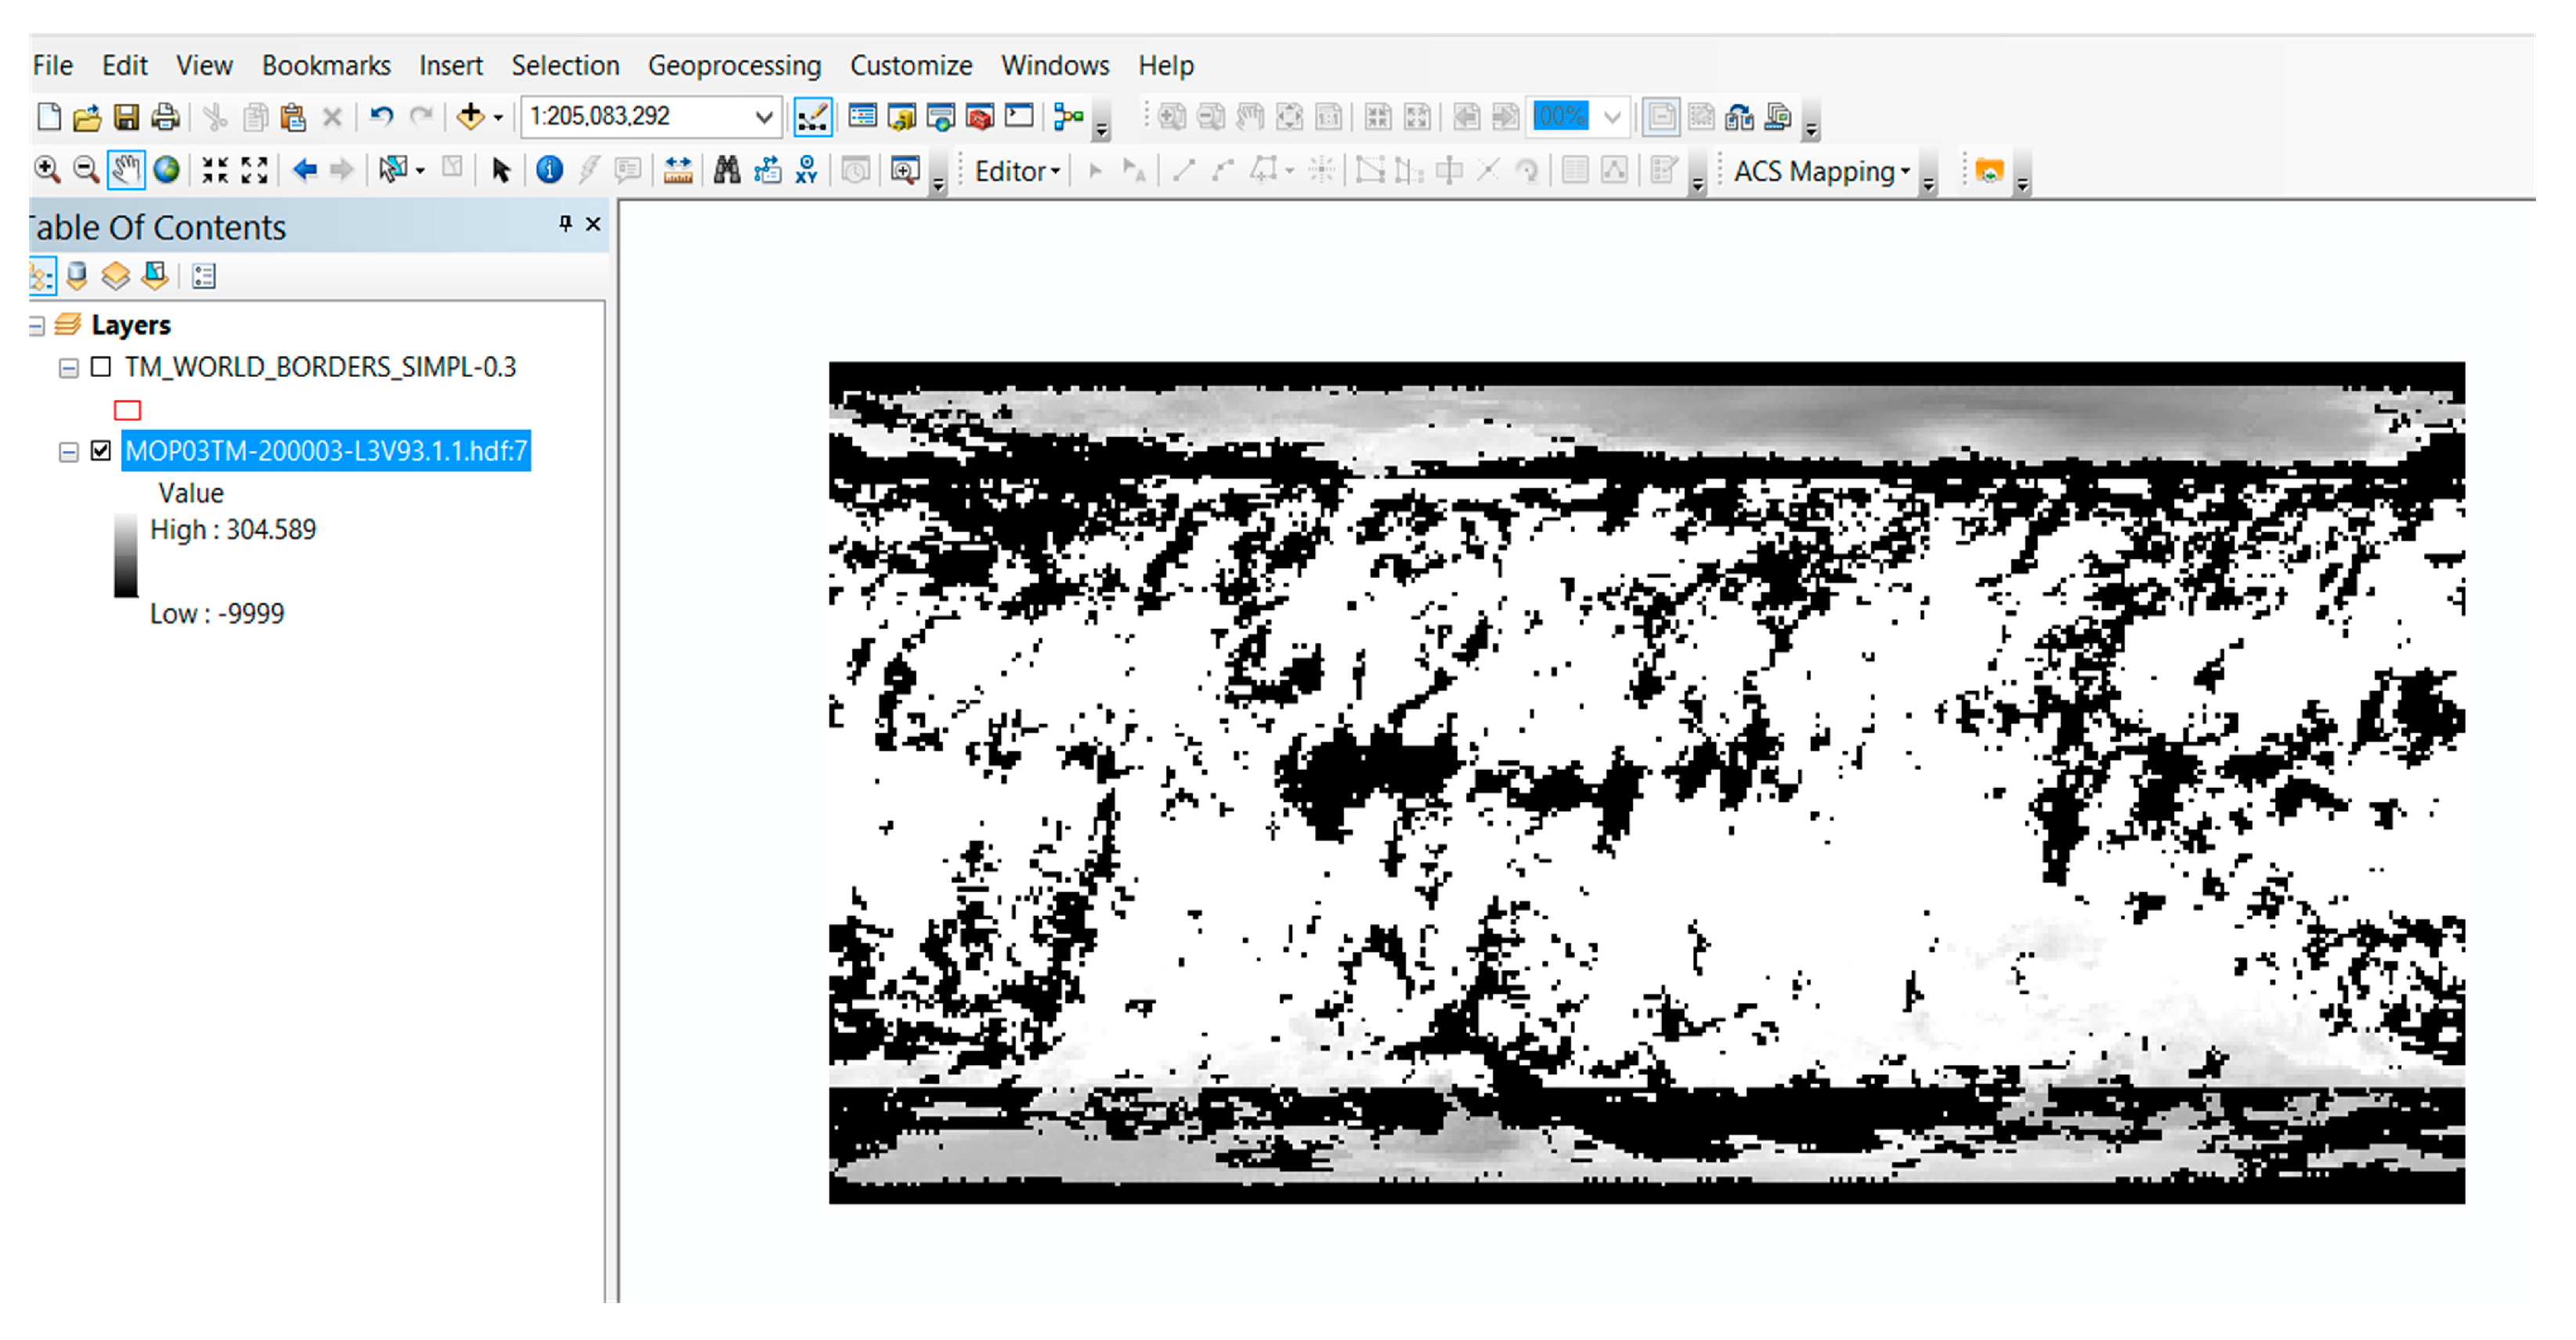
Task: Click the red symbol swatch under TM_WORLD_BORDERS
Action: coord(126,410)
